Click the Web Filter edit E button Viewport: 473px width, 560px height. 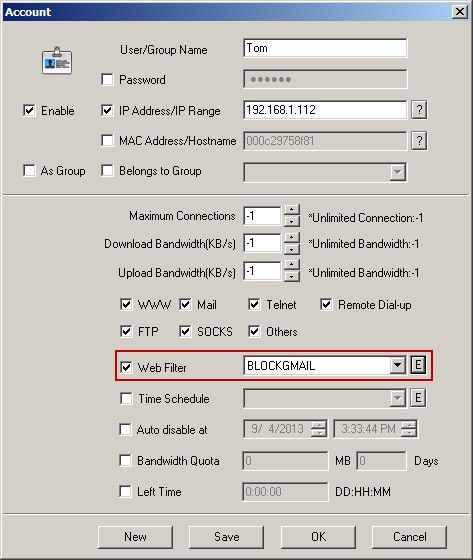point(418,365)
